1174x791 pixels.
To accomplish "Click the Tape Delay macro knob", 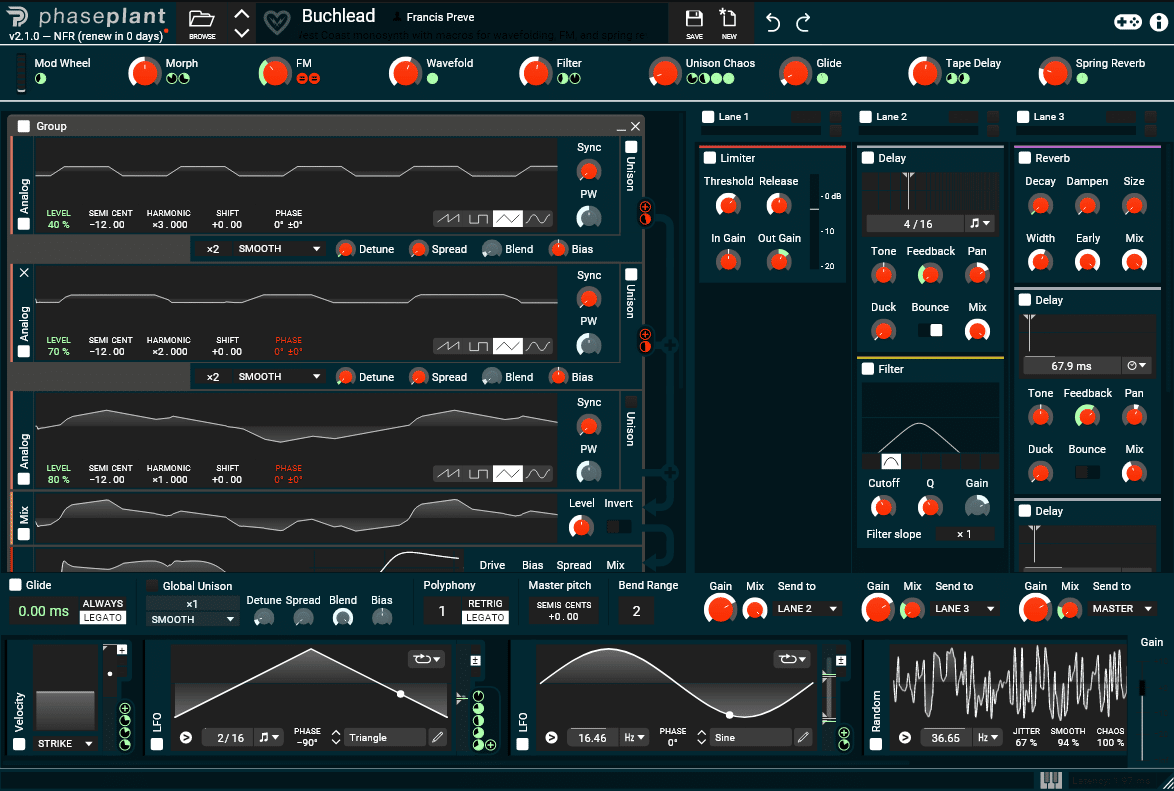I will tap(924, 73).
